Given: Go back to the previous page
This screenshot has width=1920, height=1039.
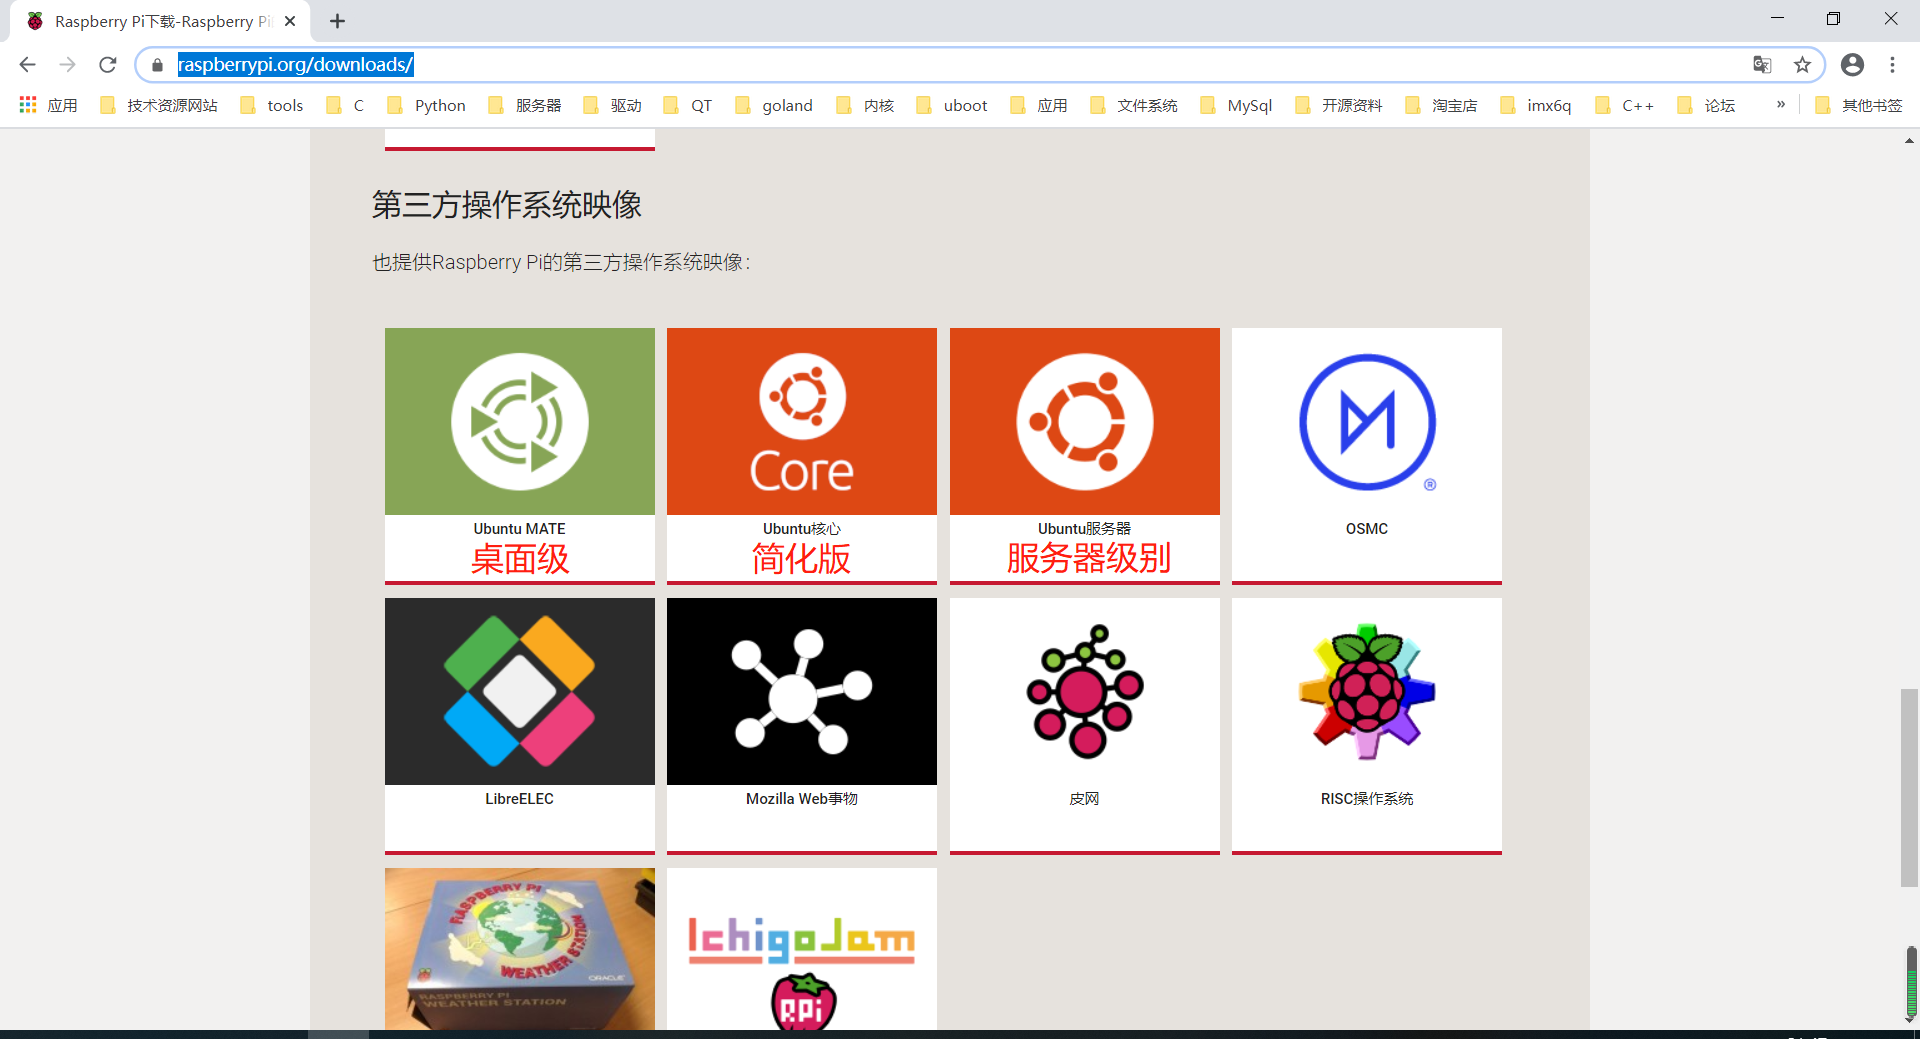Looking at the screenshot, I should tap(27, 65).
